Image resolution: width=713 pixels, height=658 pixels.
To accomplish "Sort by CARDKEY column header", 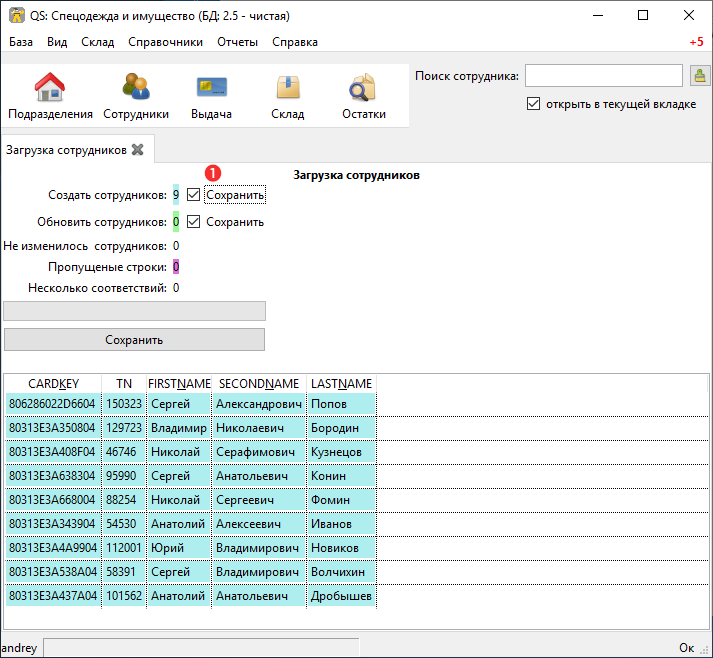I will pos(53,384).
